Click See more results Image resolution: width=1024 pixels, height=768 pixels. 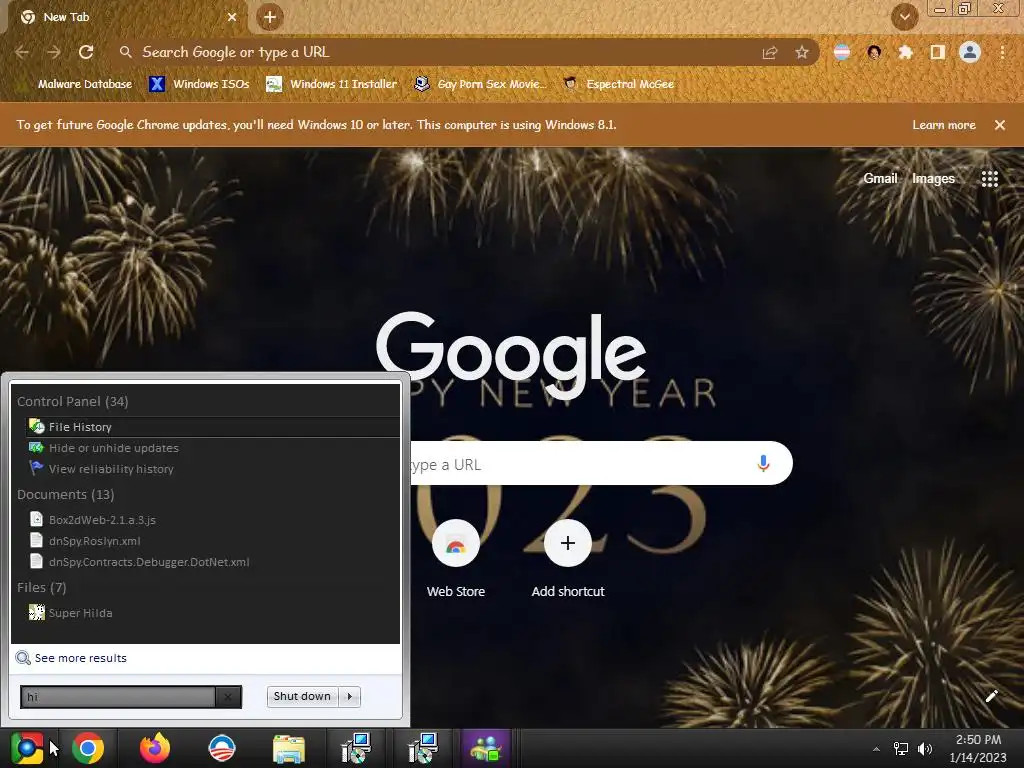[x=71, y=658]
